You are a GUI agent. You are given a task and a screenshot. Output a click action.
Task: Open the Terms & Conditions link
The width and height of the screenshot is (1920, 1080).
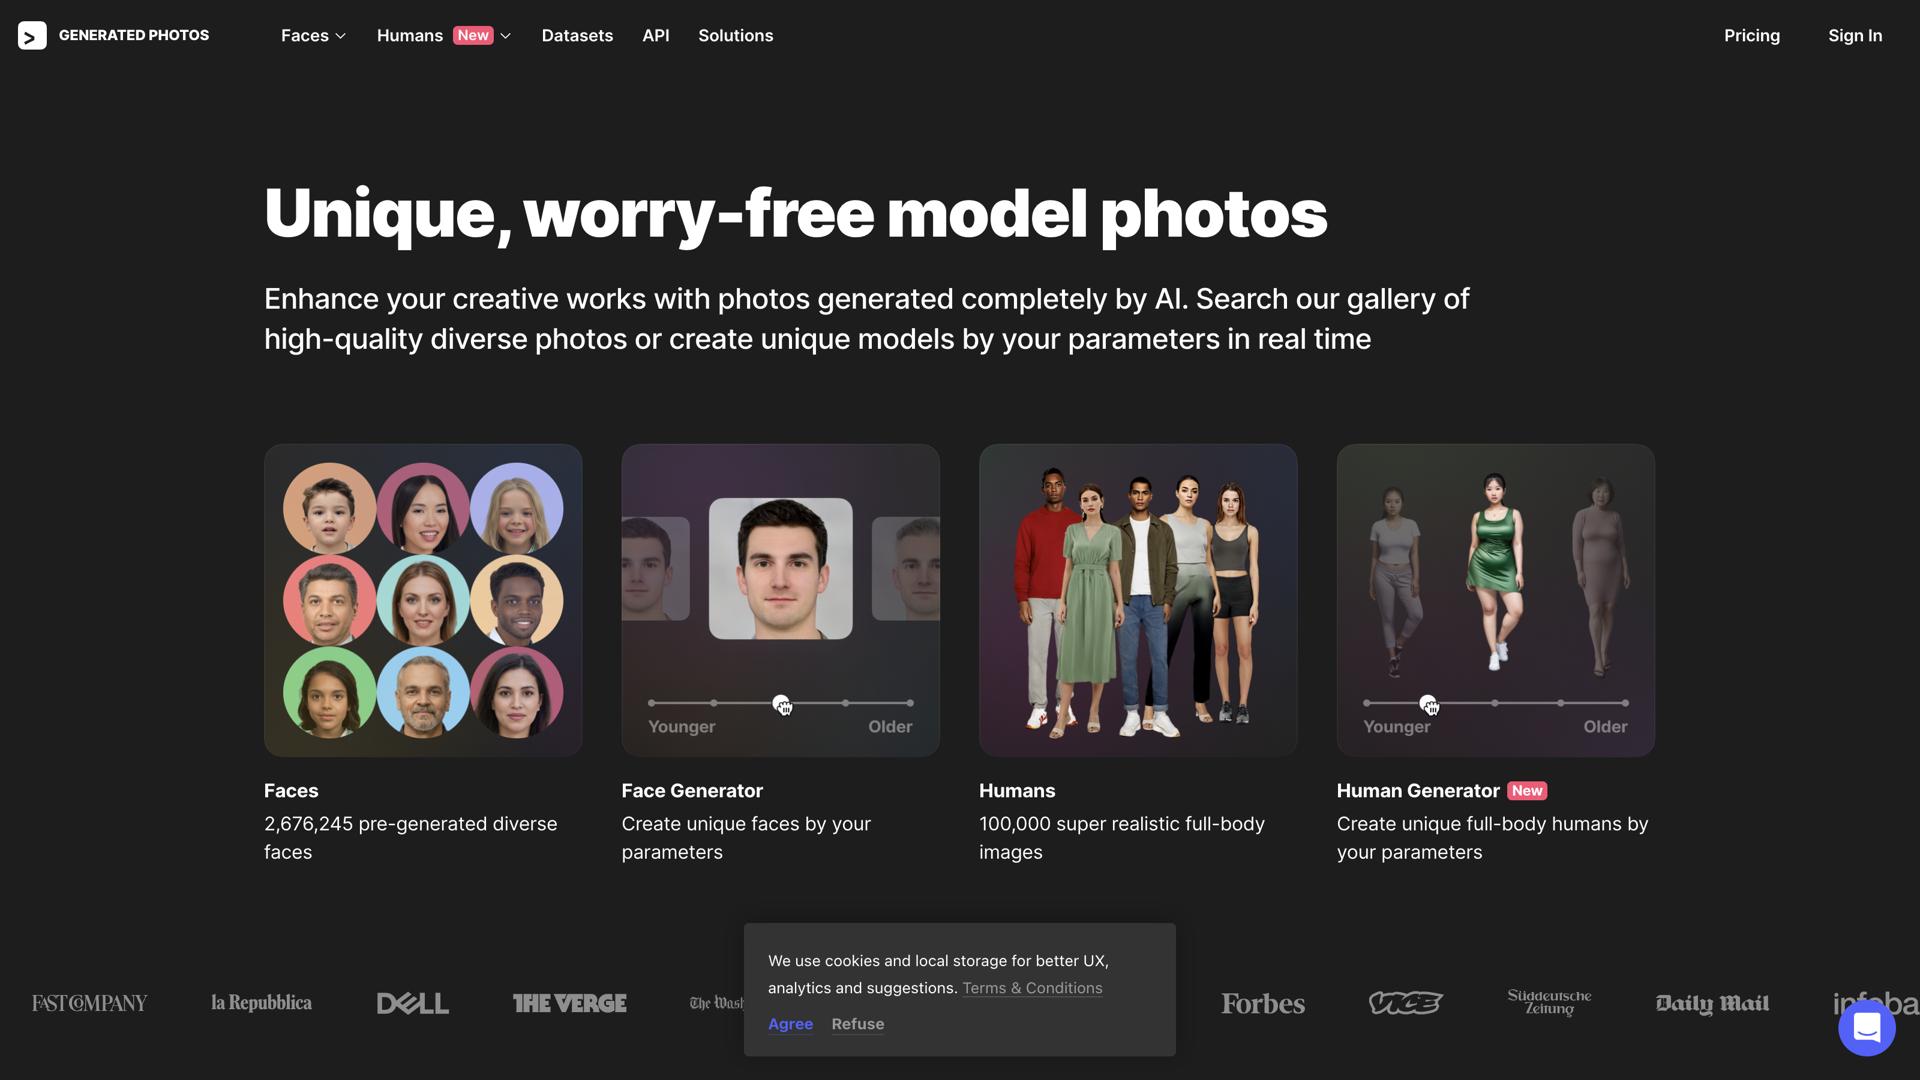pos(1031,988)
